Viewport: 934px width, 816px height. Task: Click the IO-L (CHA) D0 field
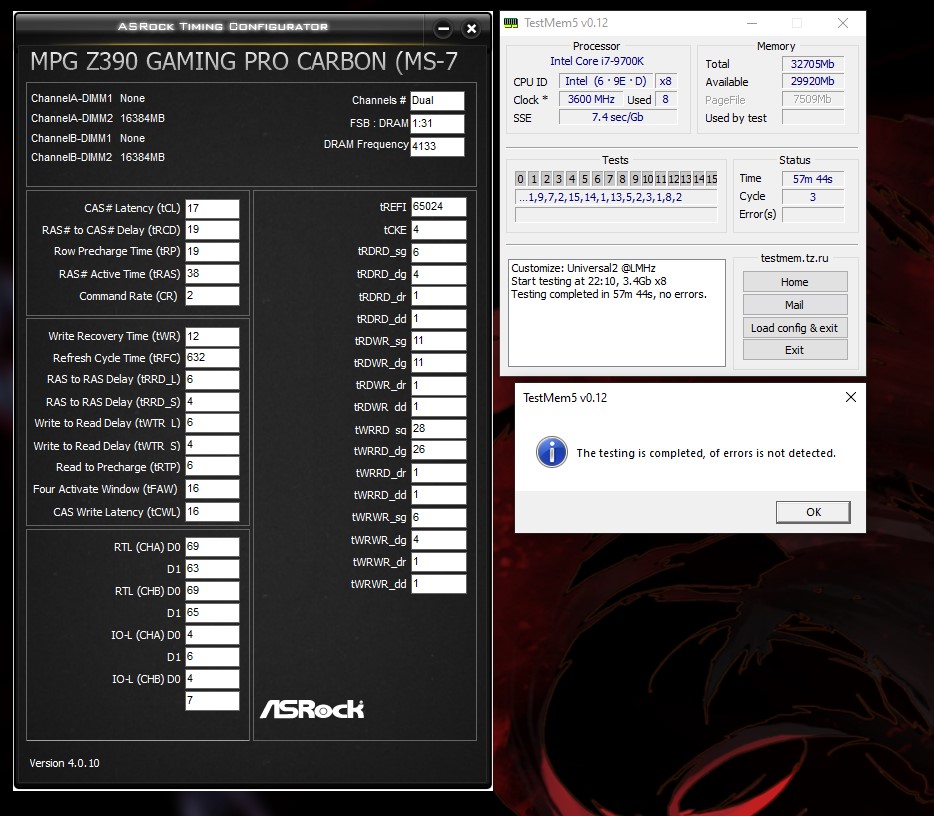coord(212,635)
